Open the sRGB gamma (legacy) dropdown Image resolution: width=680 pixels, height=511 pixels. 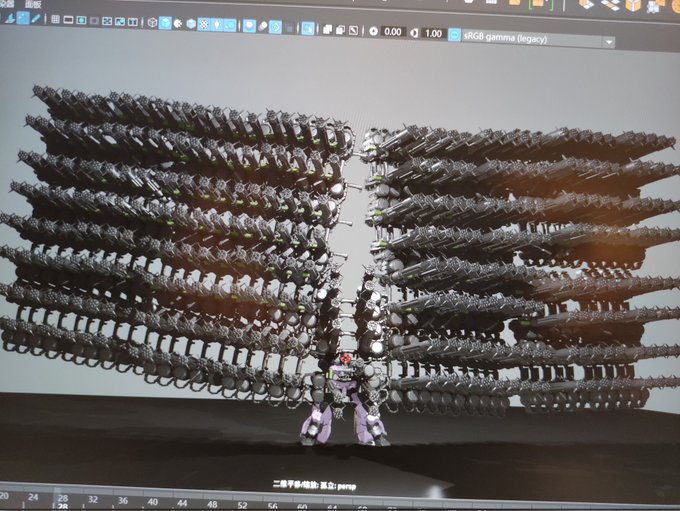(538, 39)
